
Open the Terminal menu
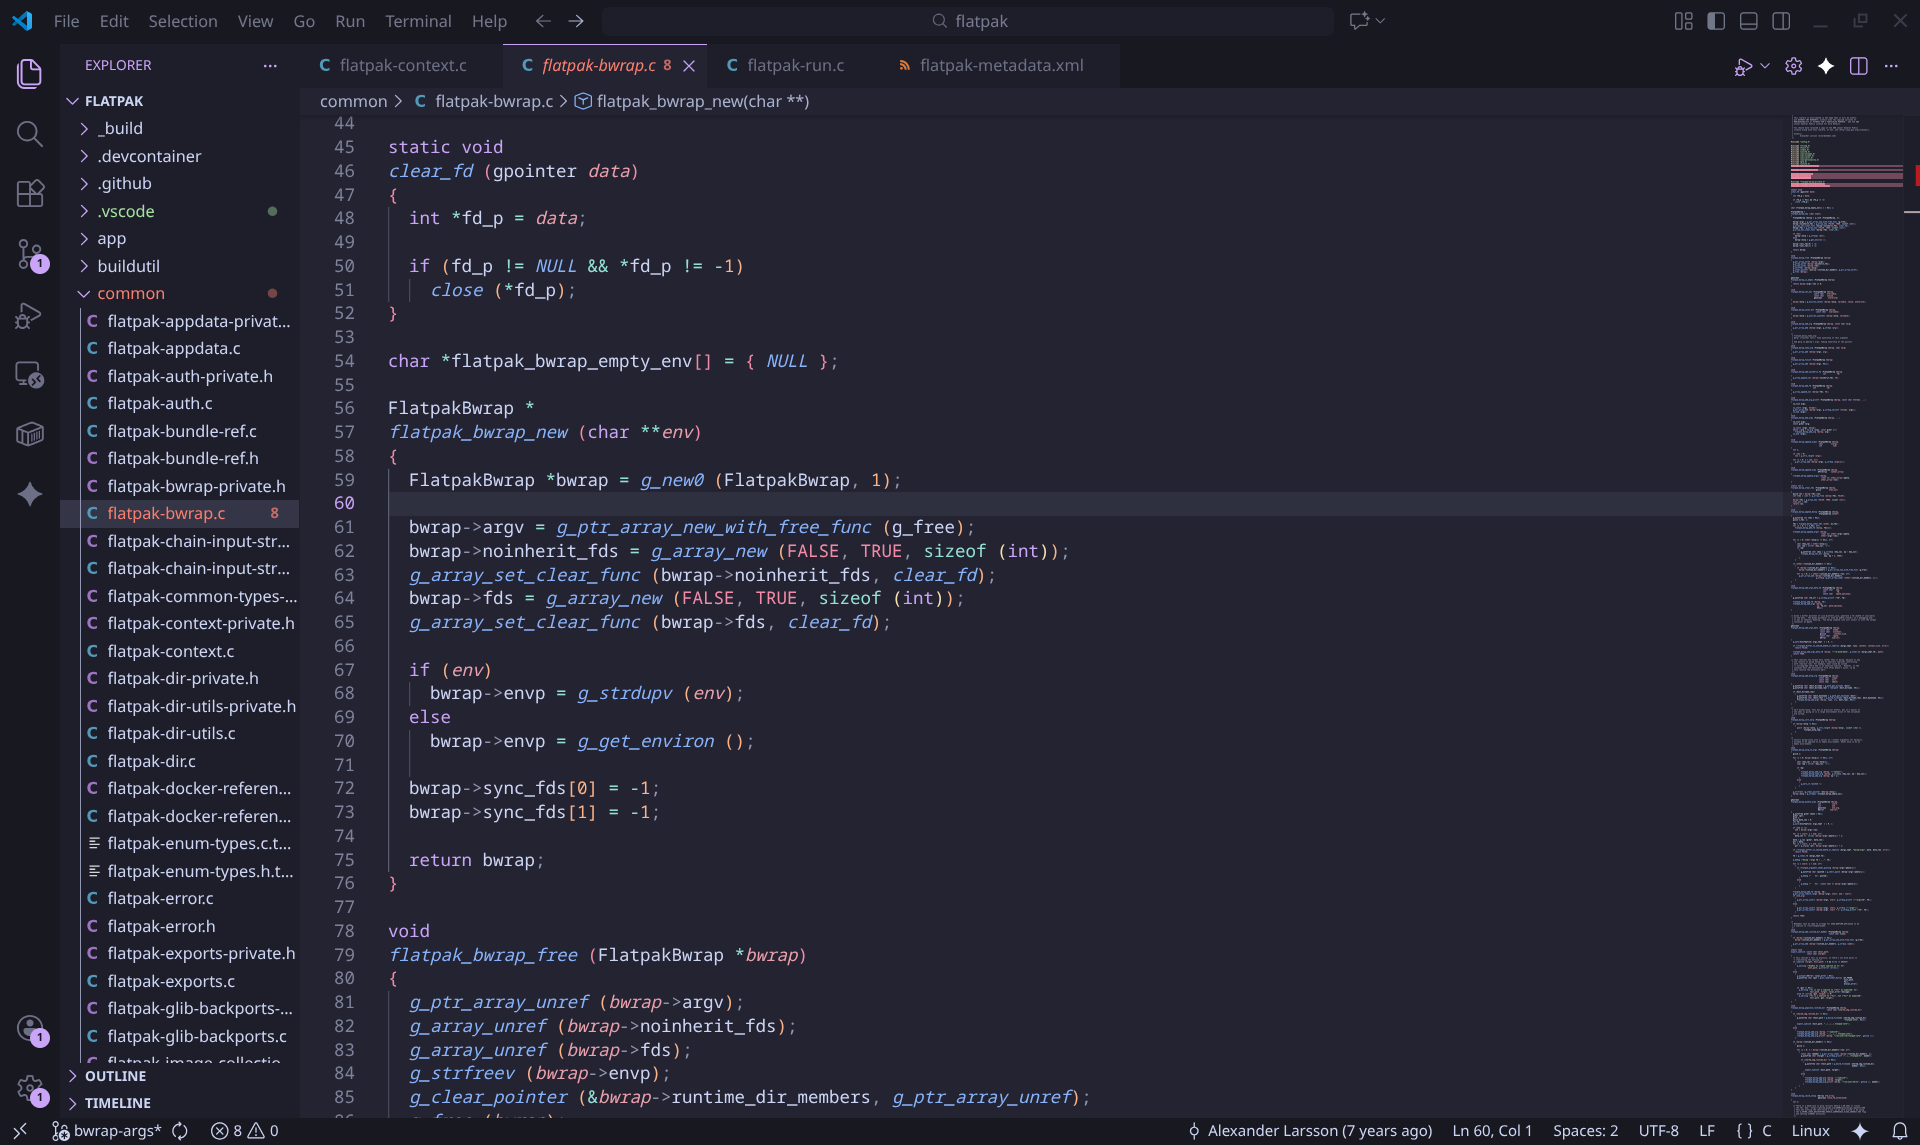click(x=418, y=20)
